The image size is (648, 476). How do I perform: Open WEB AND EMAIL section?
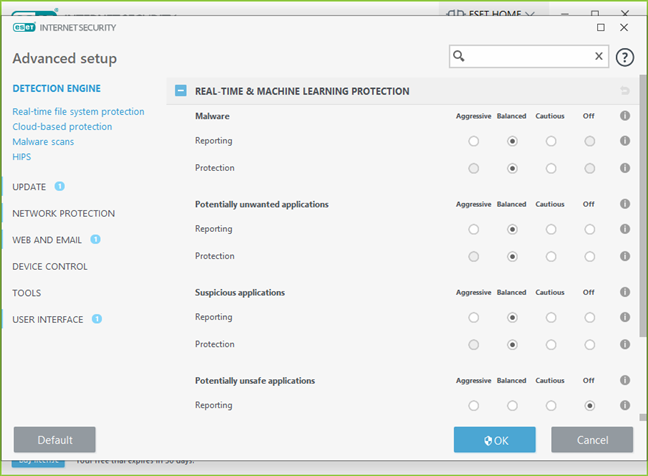[x=47, y=240]
